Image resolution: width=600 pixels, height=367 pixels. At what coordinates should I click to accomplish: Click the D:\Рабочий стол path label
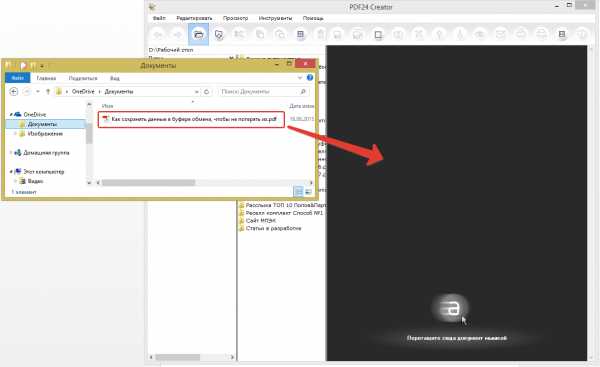tap(171, 50)
